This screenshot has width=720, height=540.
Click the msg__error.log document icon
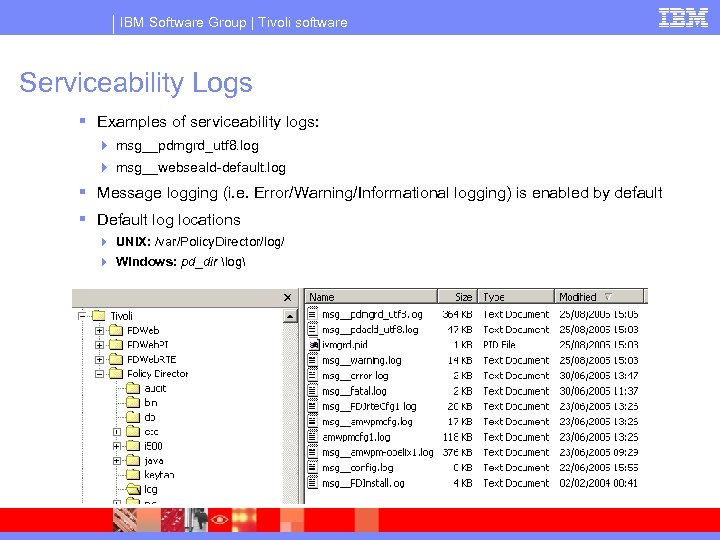(313, 375)
